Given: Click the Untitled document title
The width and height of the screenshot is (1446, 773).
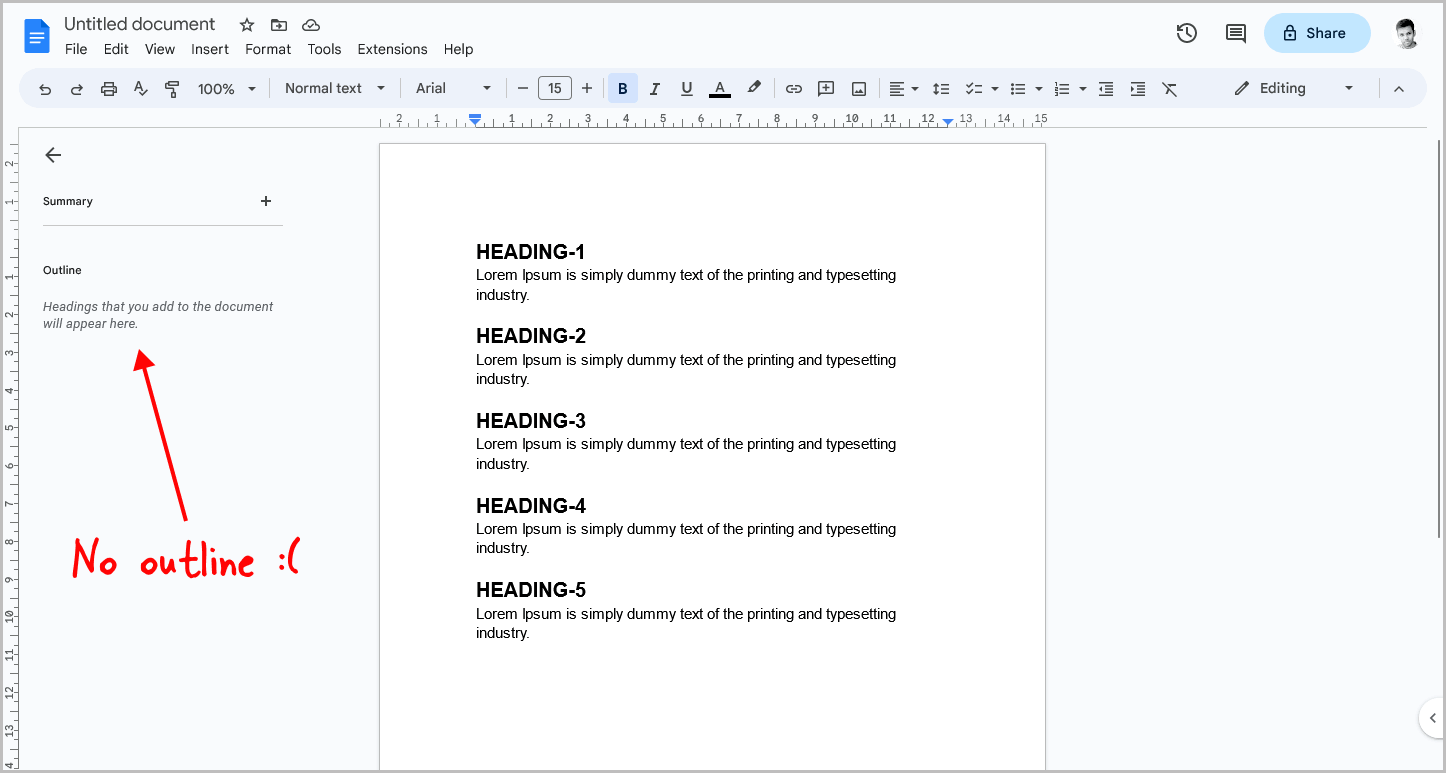Looking at the screenshot, I should tap(139, 24).
